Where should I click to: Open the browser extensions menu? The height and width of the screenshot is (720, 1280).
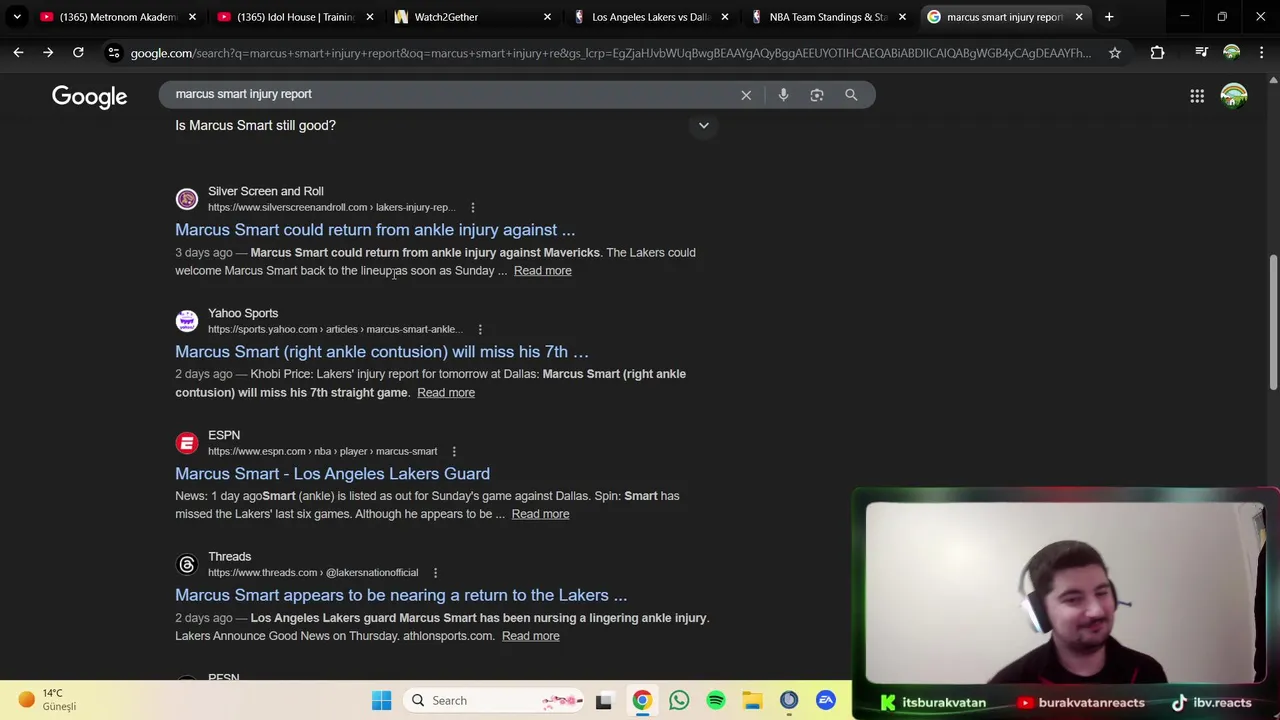tap(1157, 53)
